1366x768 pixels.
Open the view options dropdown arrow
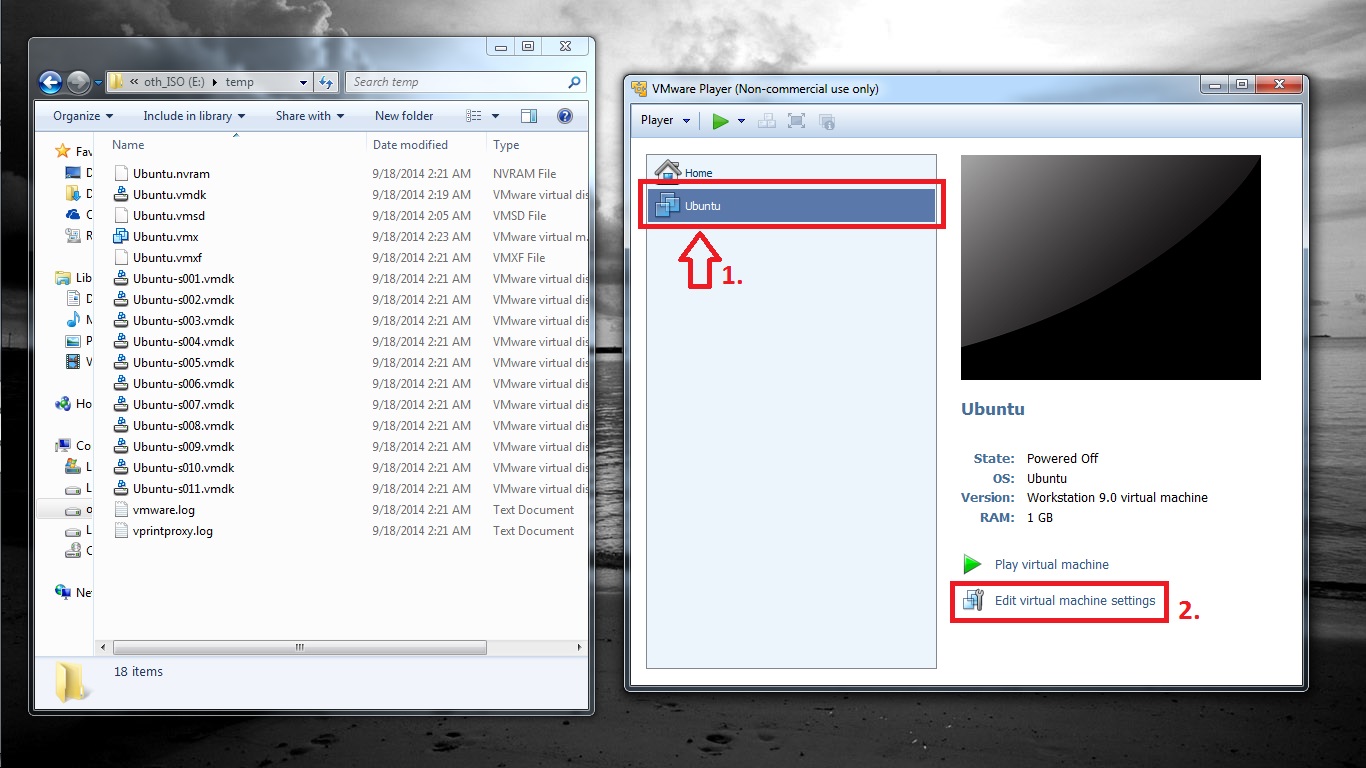click(x=495, y=116)
